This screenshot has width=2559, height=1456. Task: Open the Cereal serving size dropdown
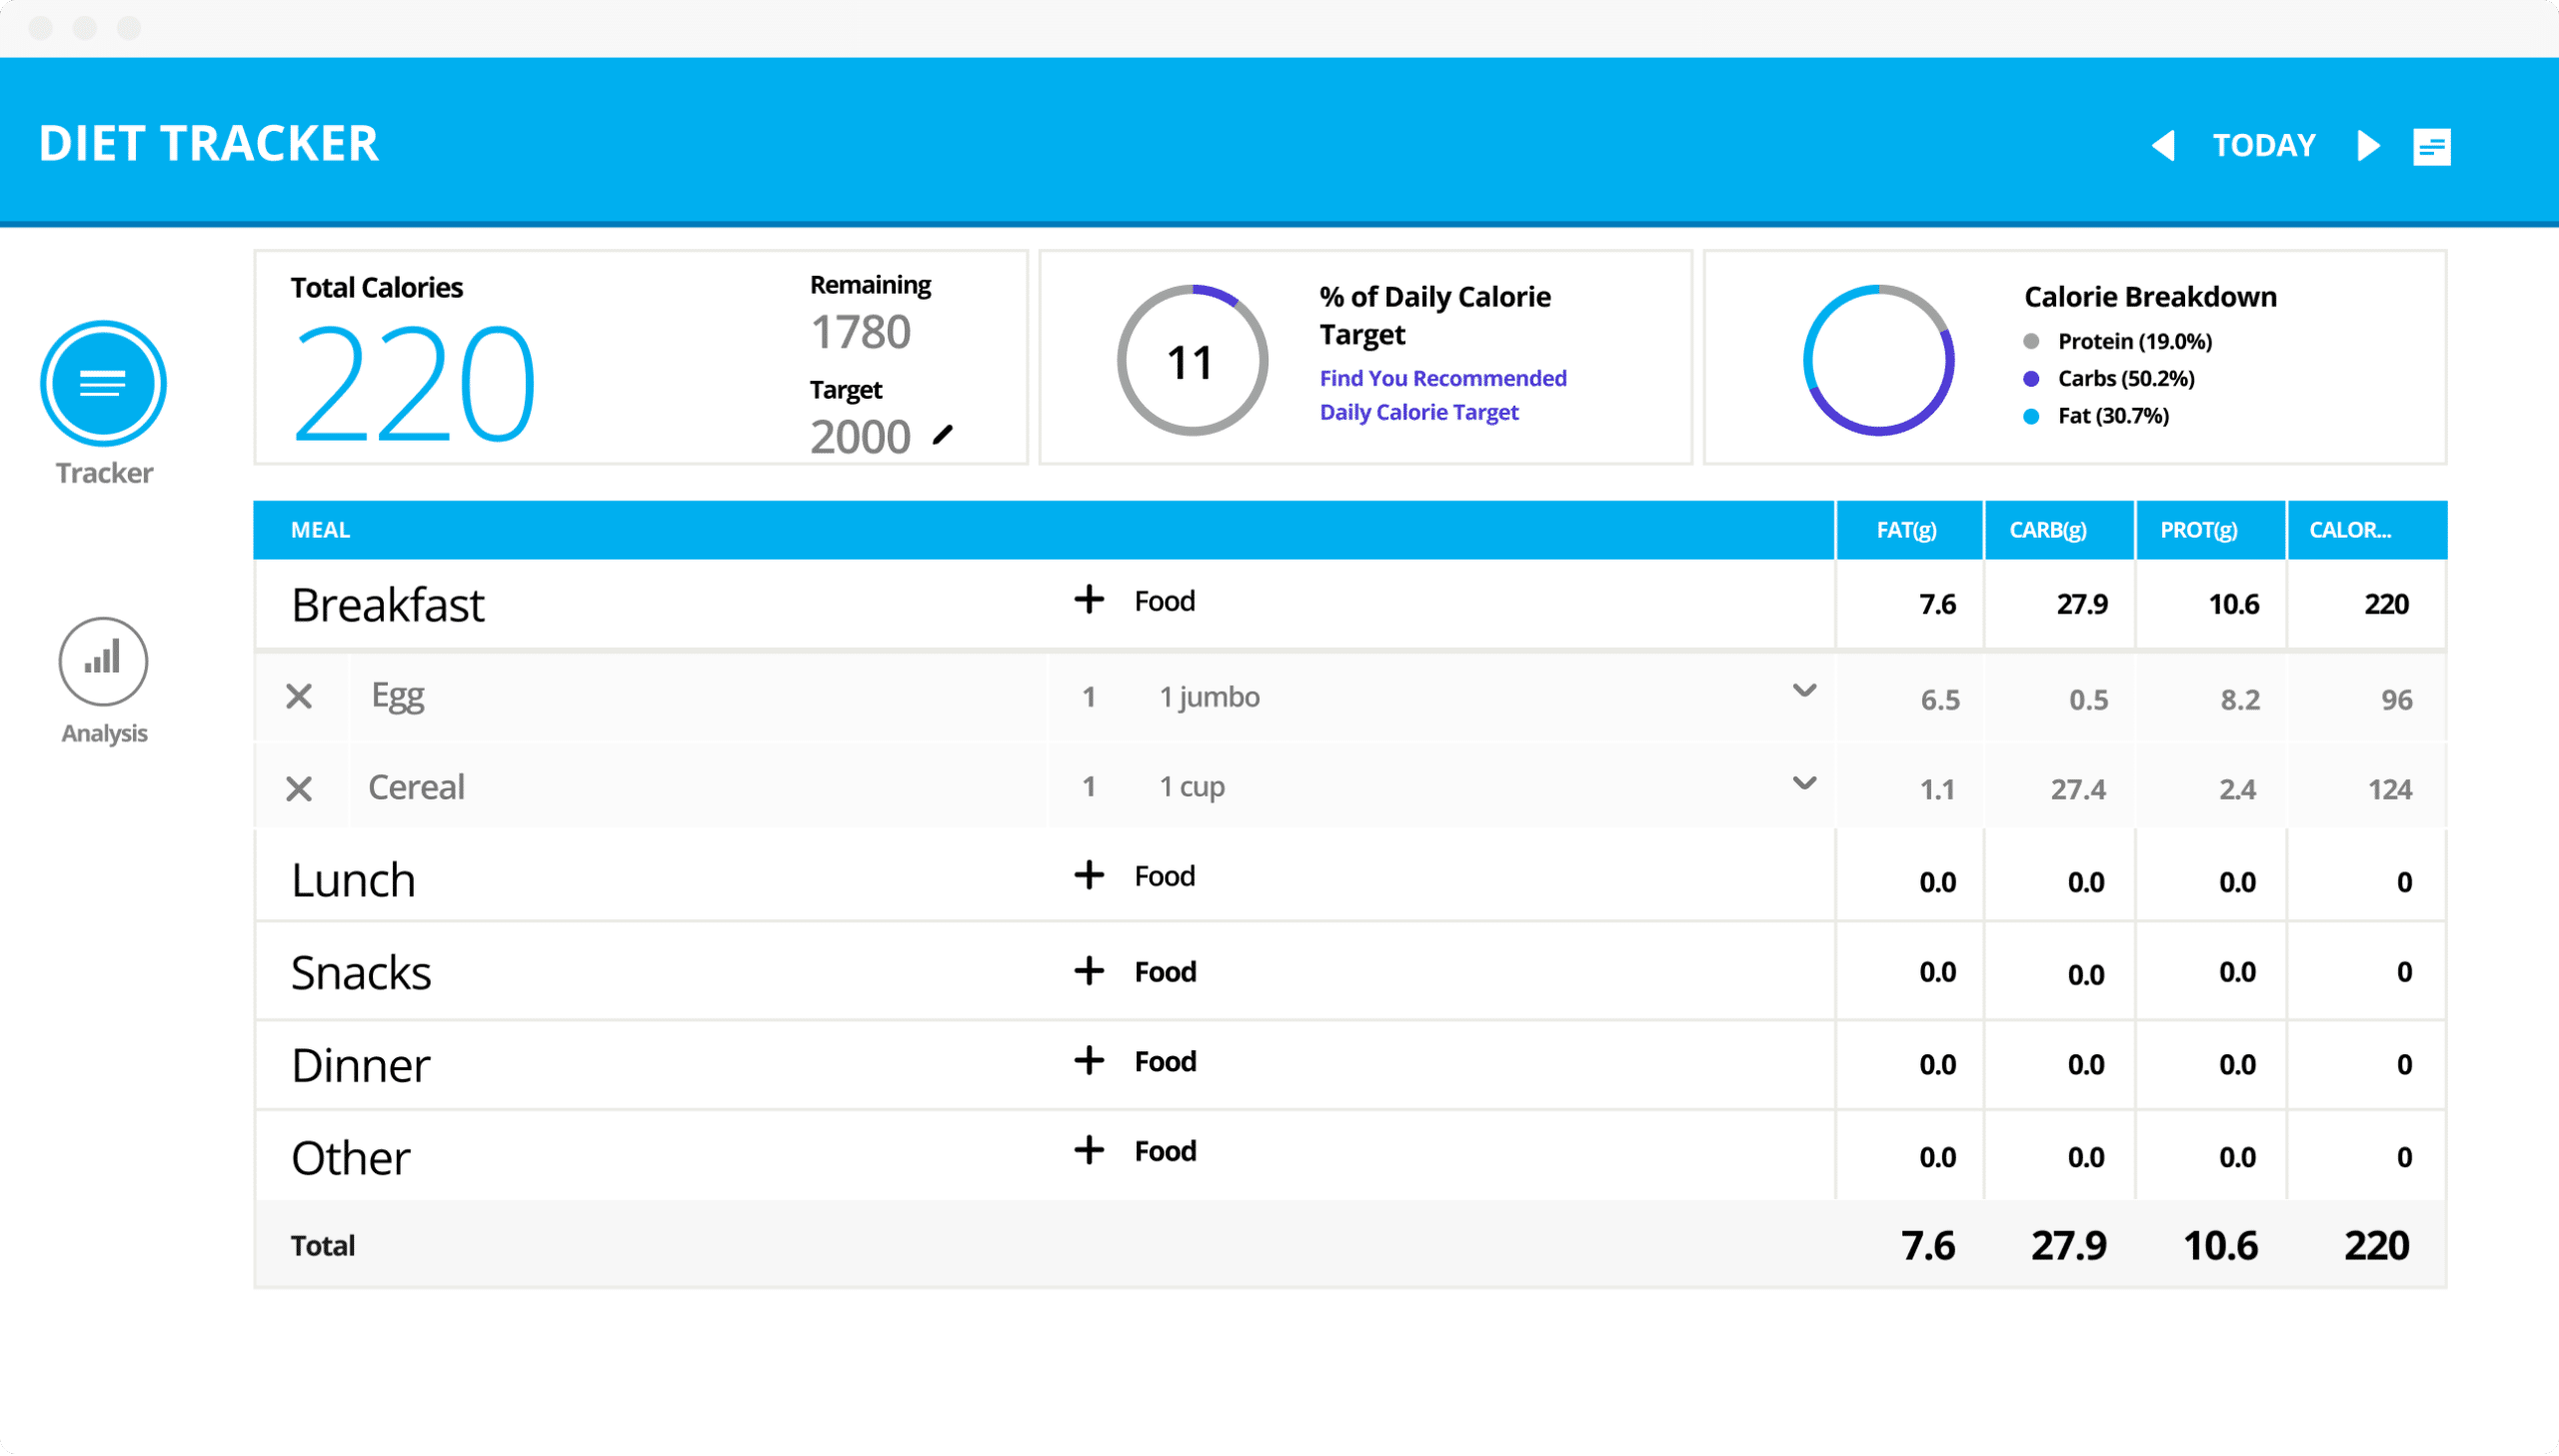(x=1804, y=783)
